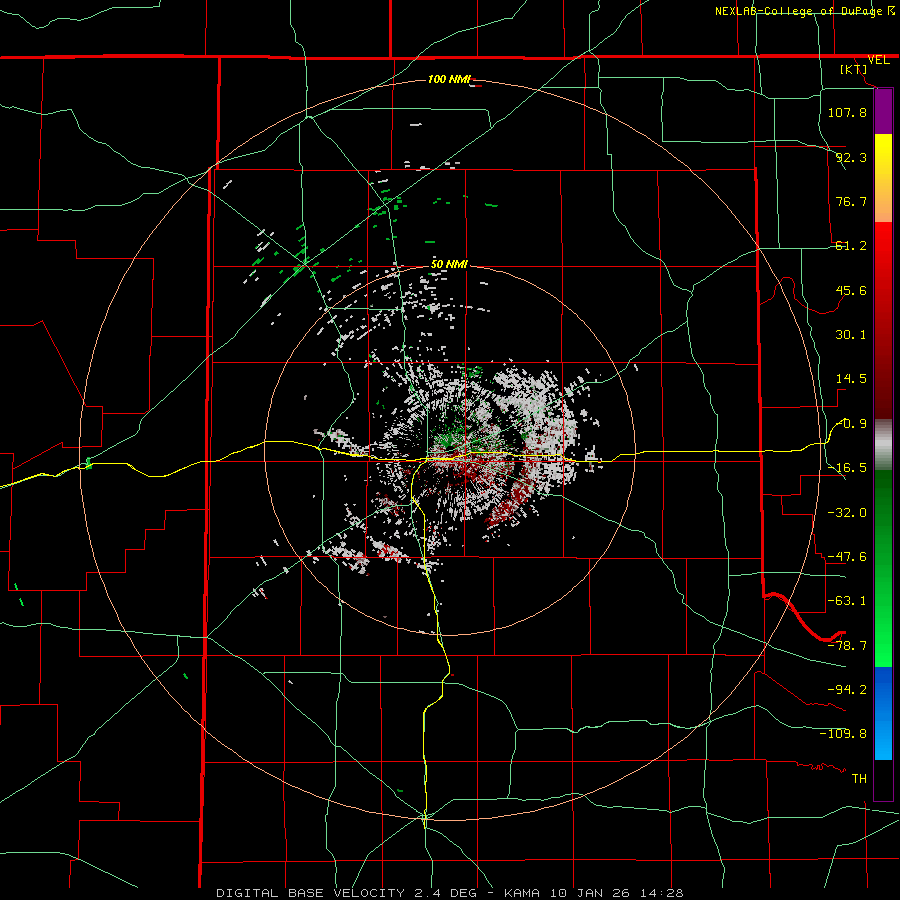Select the 61.2 legend value
Screen dimensions: 900x900
[851, 246]
